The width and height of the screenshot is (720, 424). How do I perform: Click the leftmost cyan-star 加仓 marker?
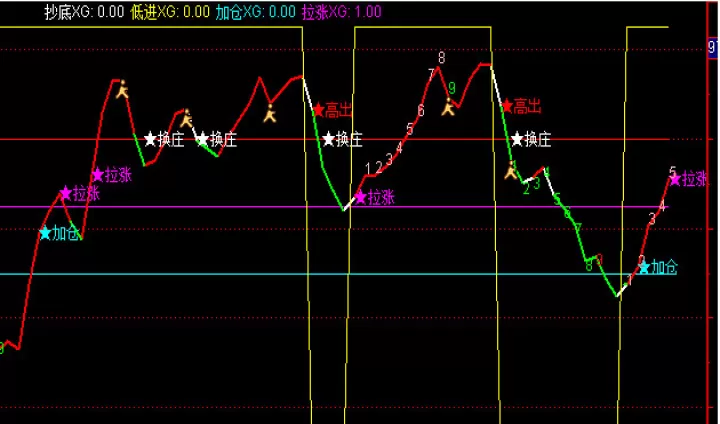click(x=59, y=233)
